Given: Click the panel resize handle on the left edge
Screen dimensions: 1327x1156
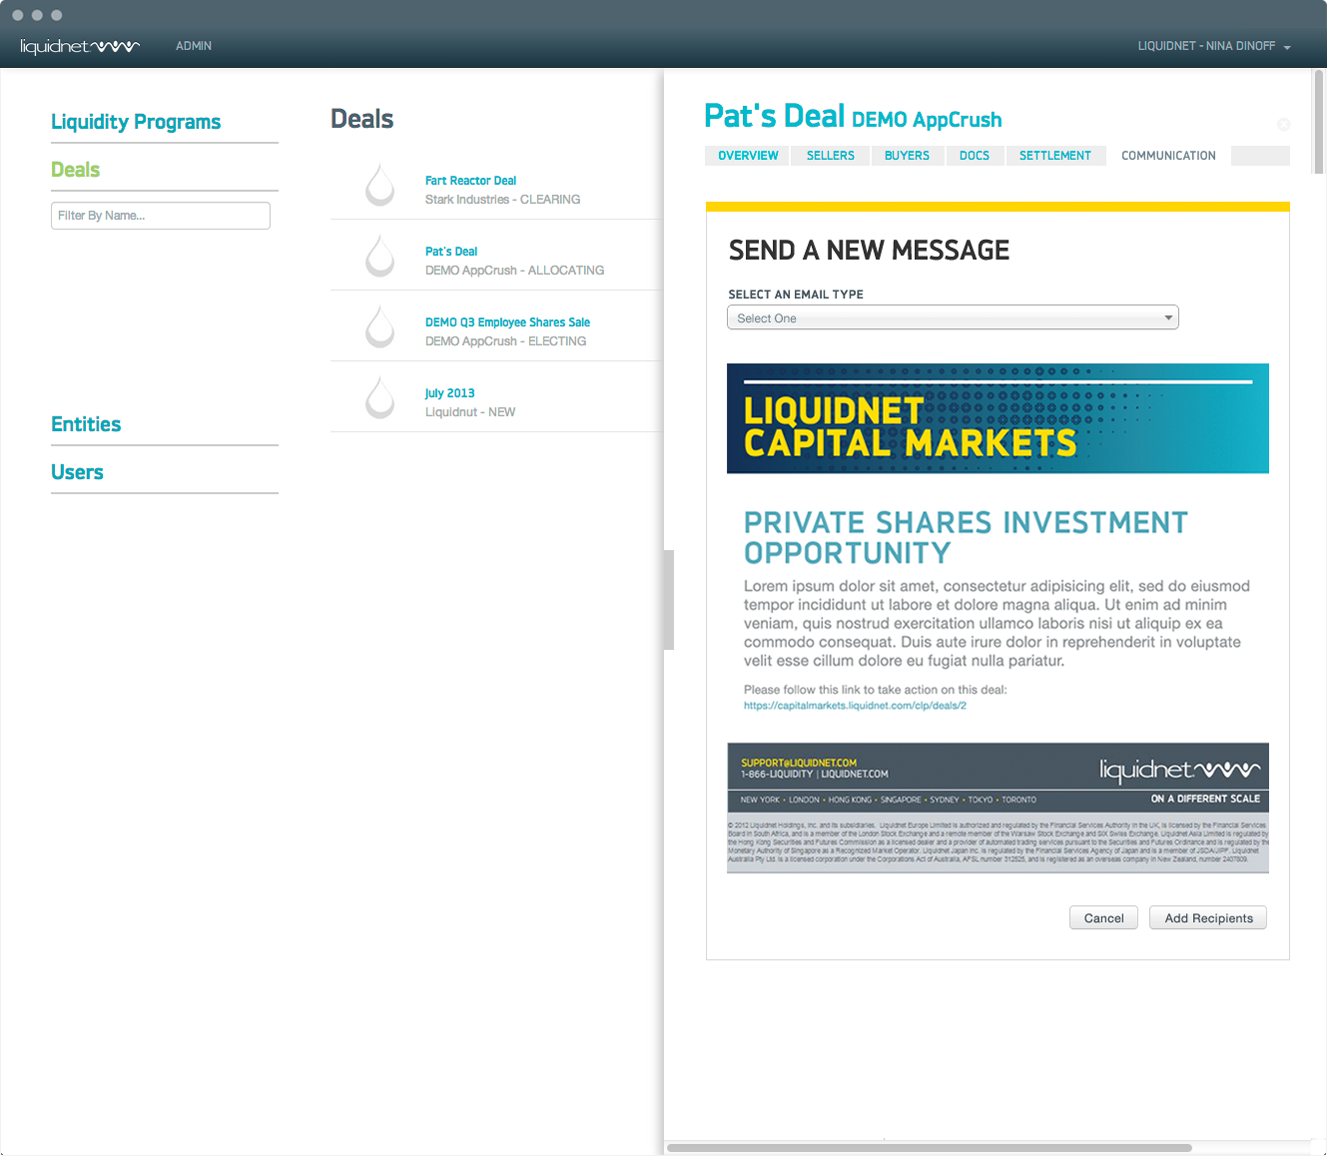Looking at the screenshot, I should (669, 600).
